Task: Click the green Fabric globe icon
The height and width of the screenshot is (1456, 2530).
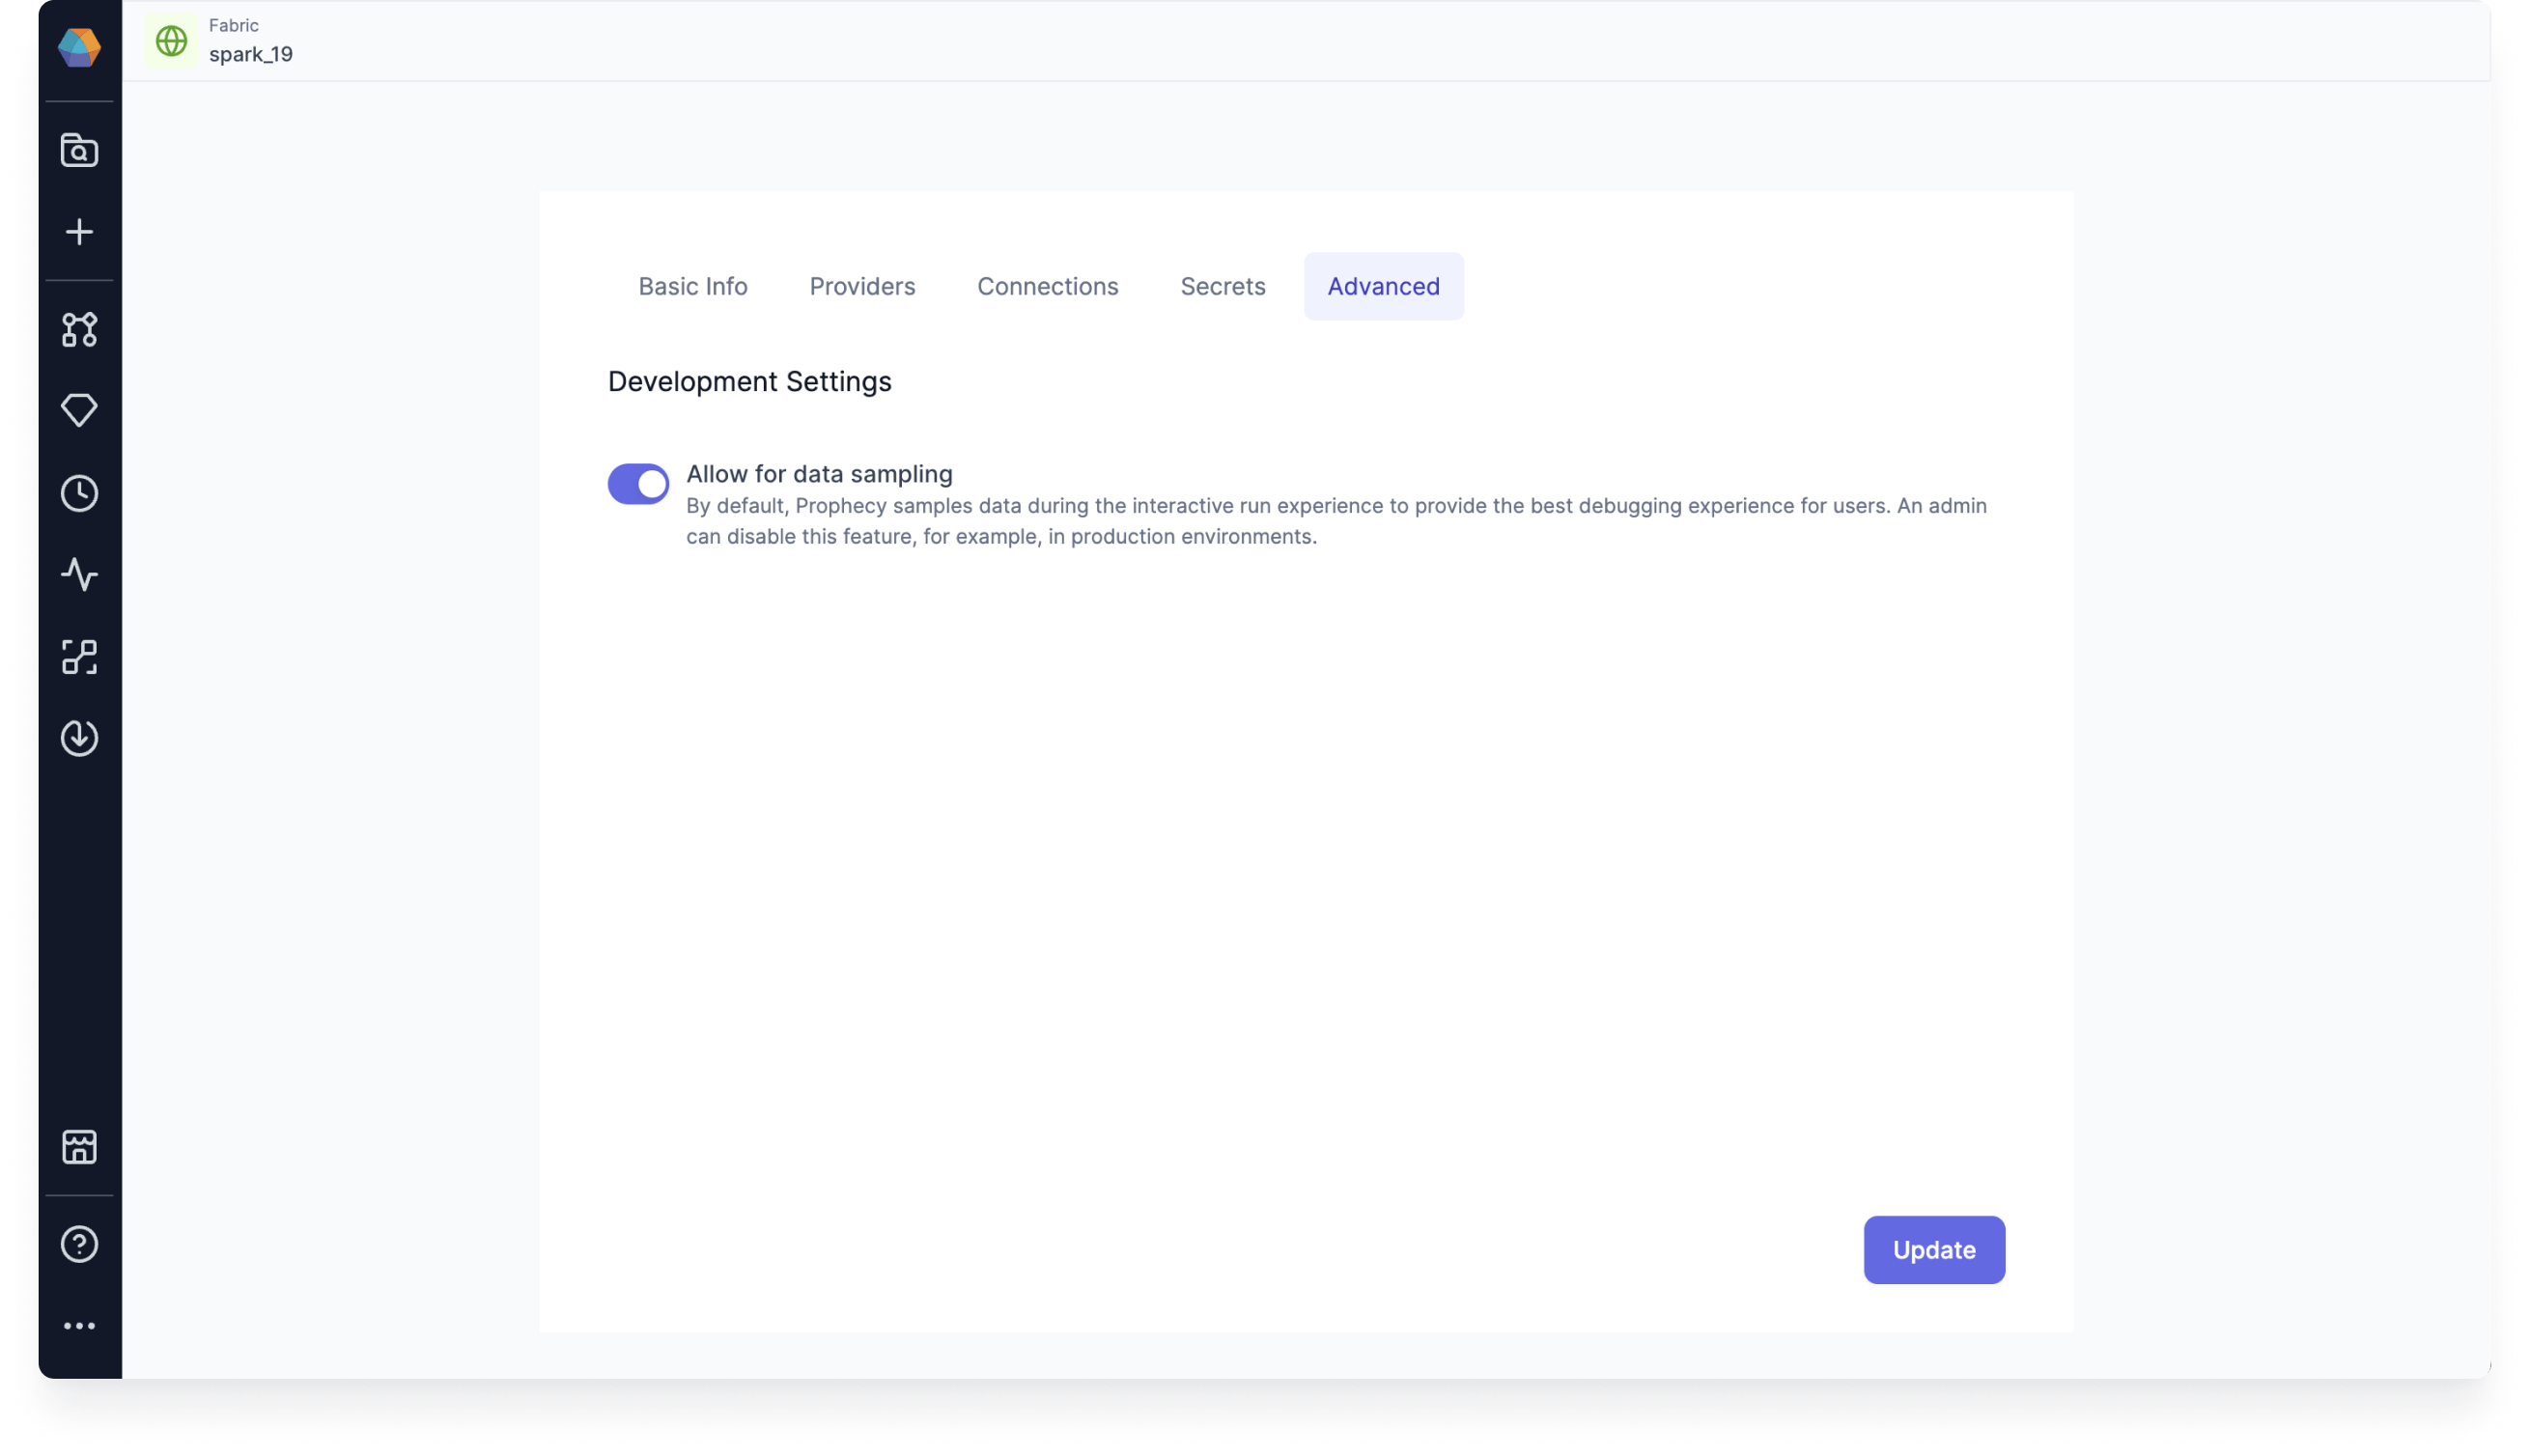Action: (171, 41)
